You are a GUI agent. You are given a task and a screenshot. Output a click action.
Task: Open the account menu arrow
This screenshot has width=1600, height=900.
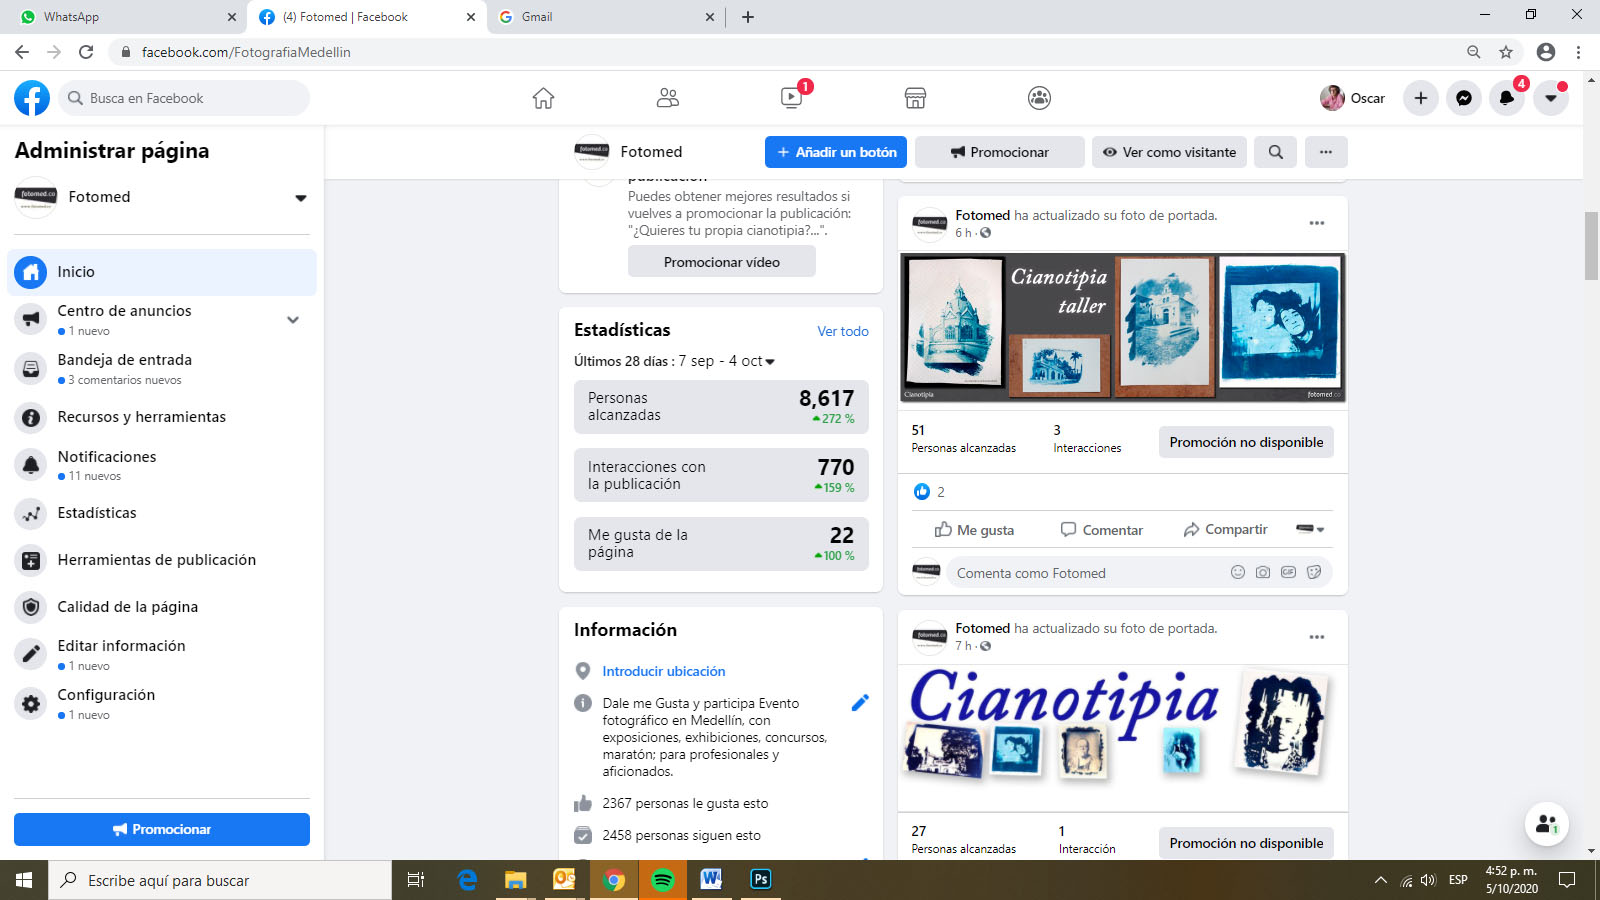click(1551, 98)
